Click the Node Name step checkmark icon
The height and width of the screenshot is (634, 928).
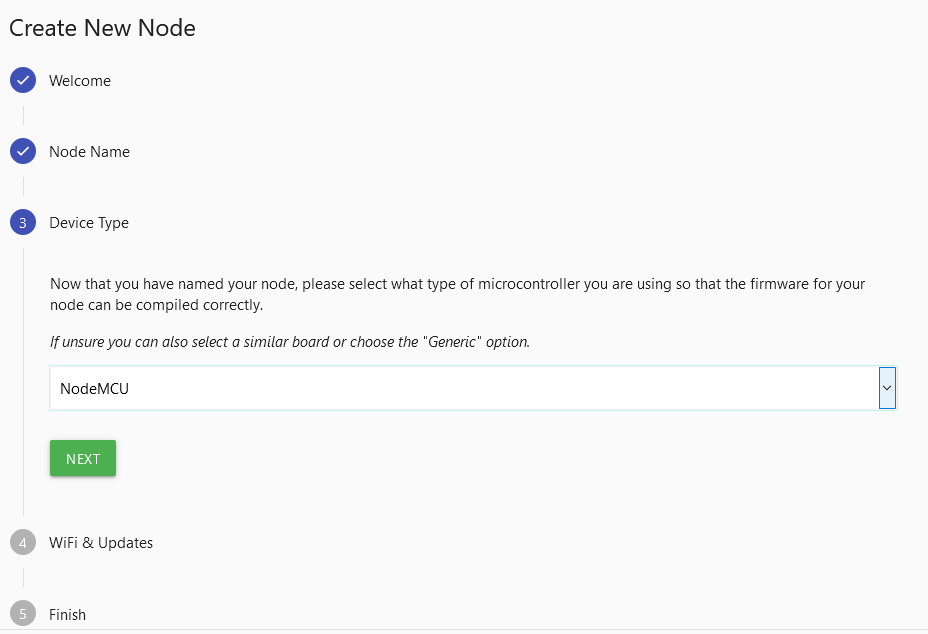pyautogui.click(x=23, y=152)
